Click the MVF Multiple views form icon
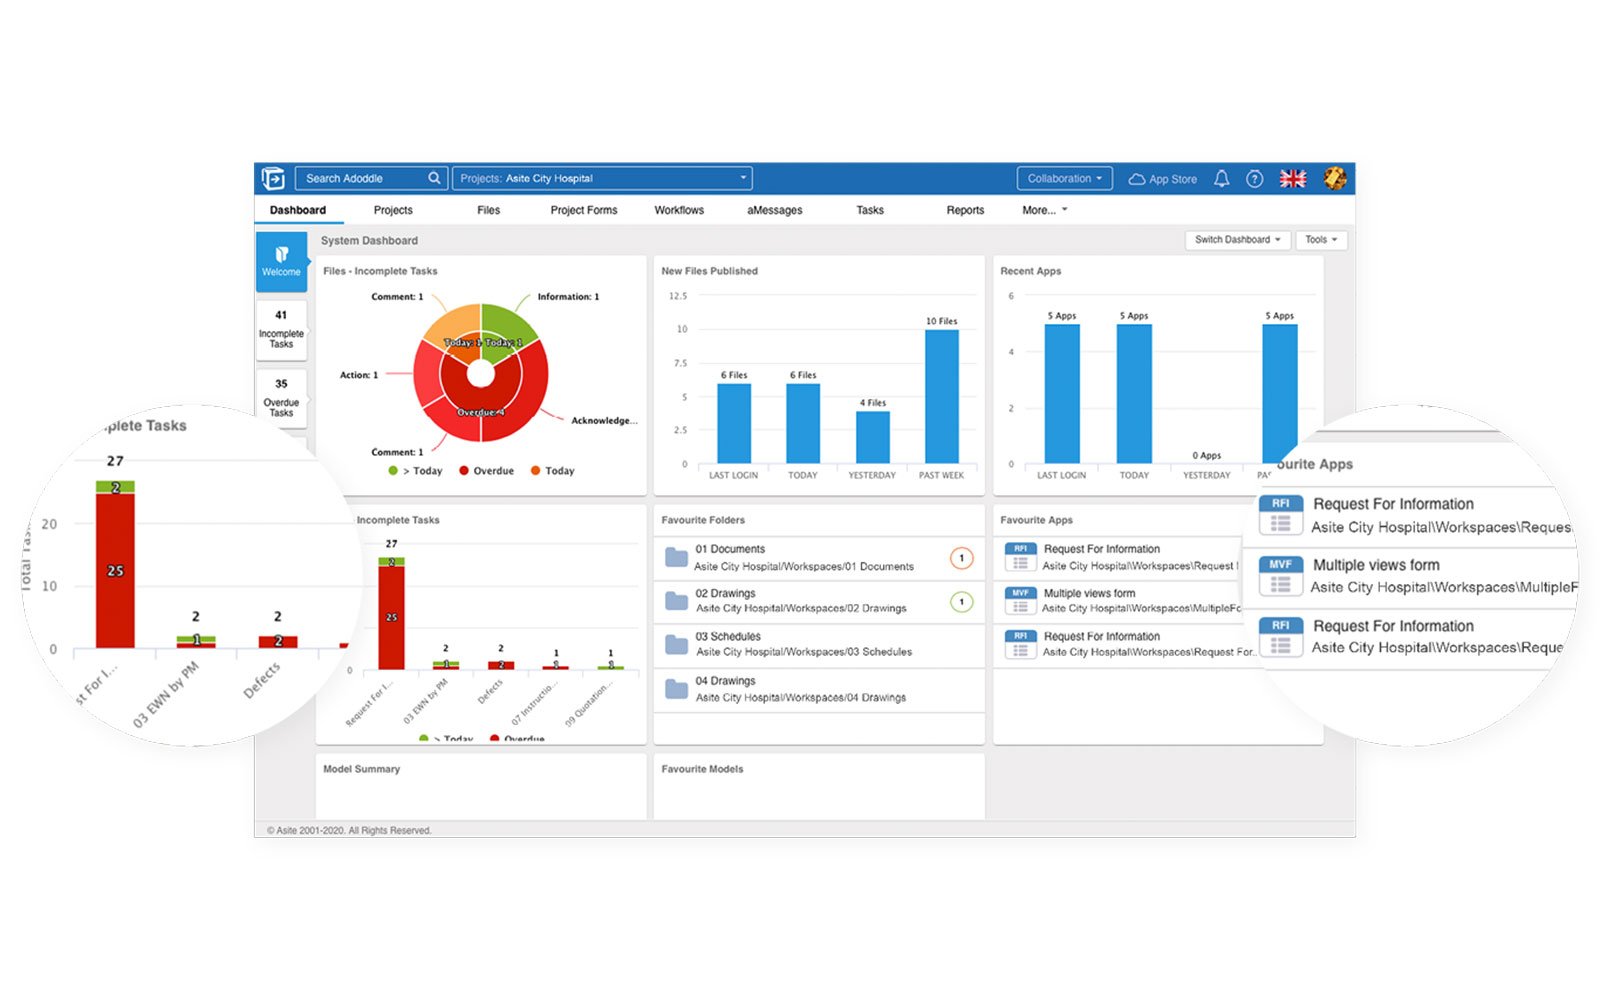 point(1020,600)
